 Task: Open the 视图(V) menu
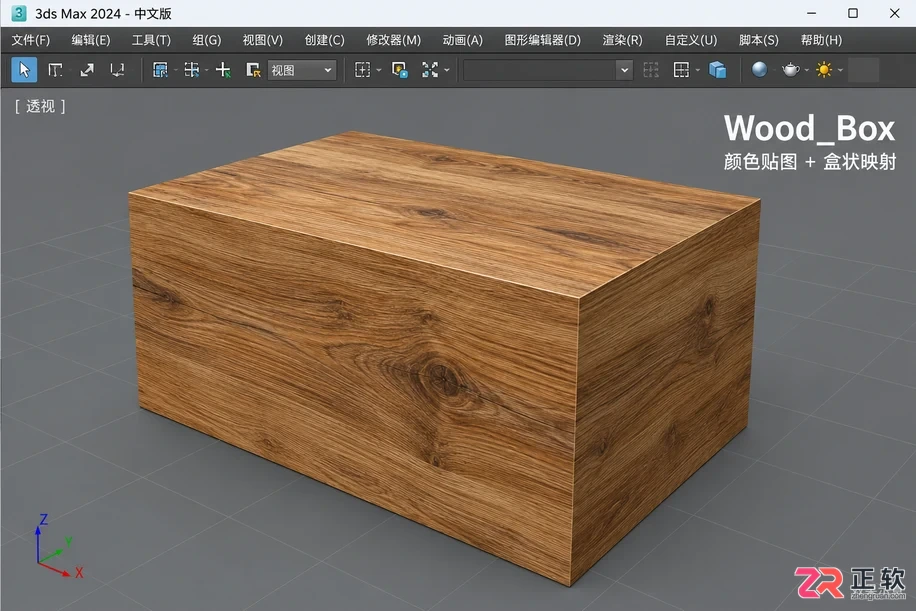click(x=263, y=40)
